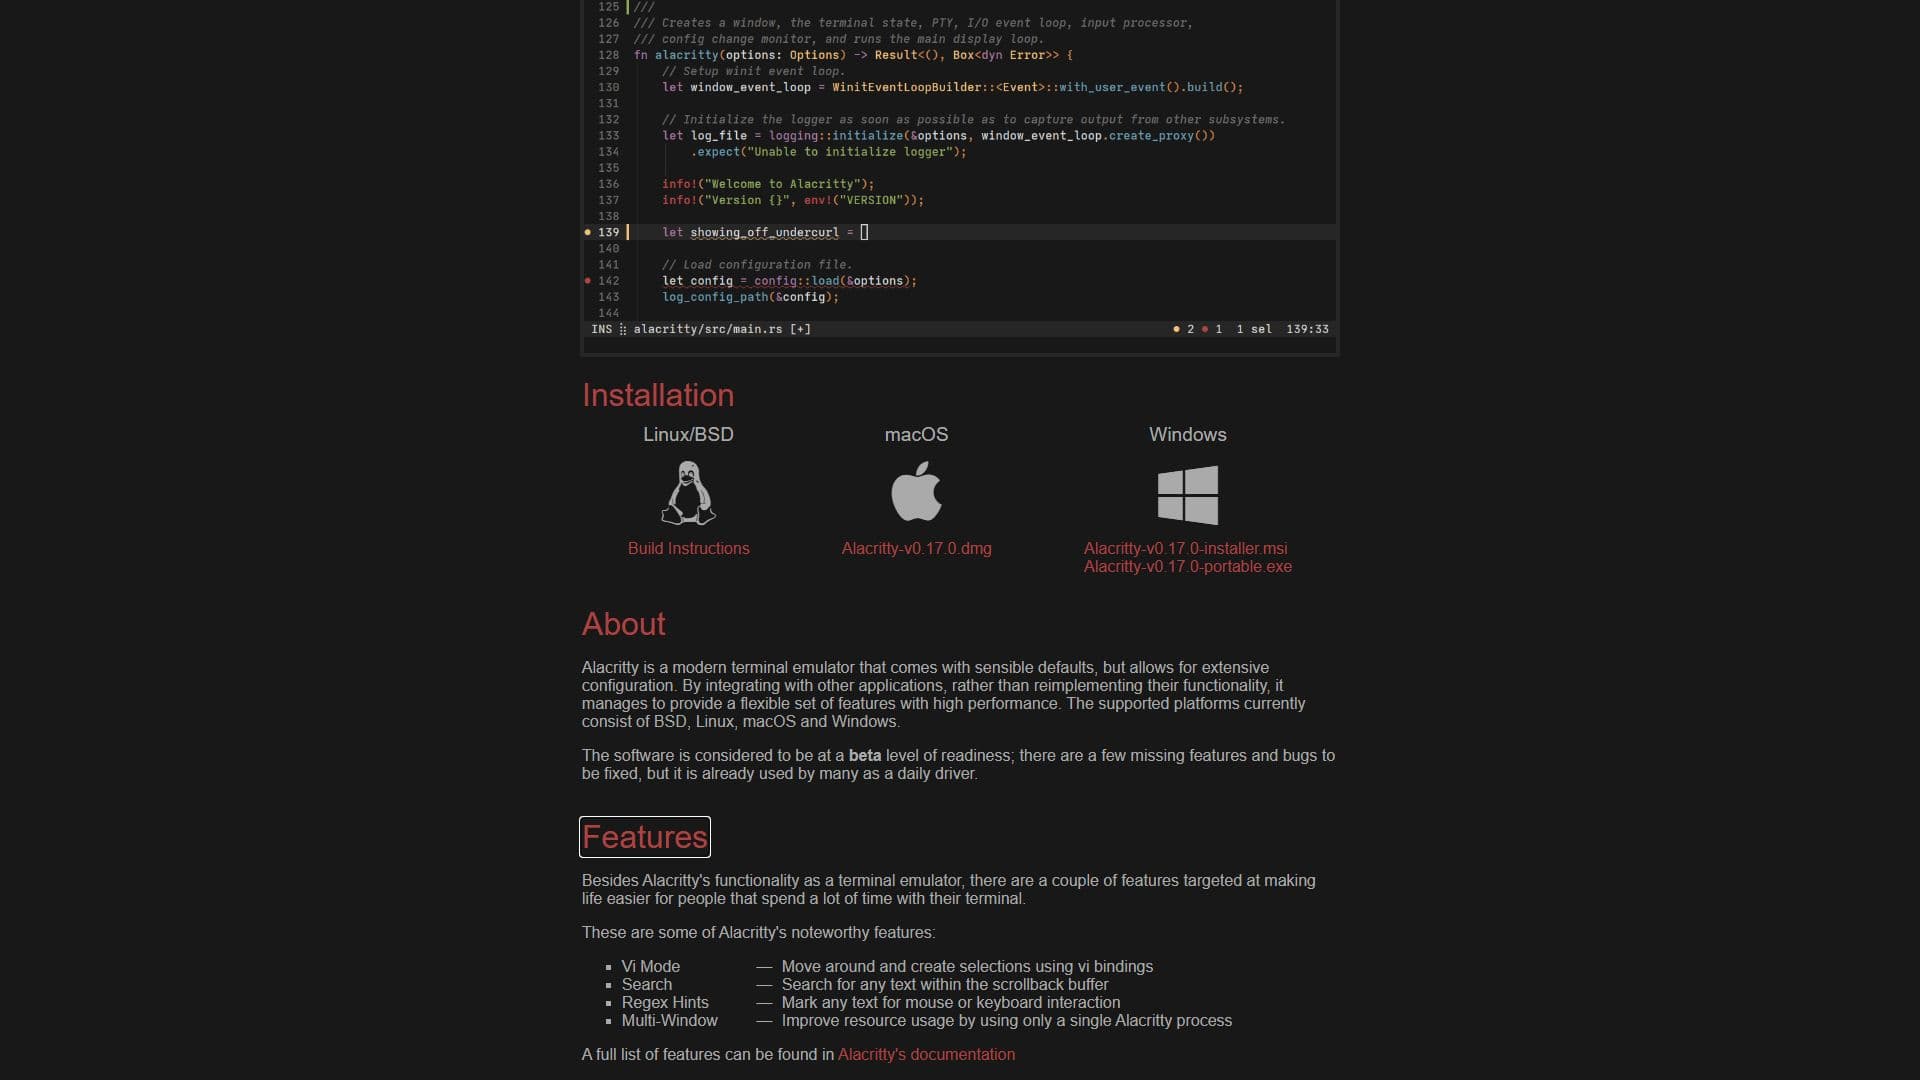Click the Search feature item
1920x1080 pixels.
pyautogui.click(x=647, y=984)
